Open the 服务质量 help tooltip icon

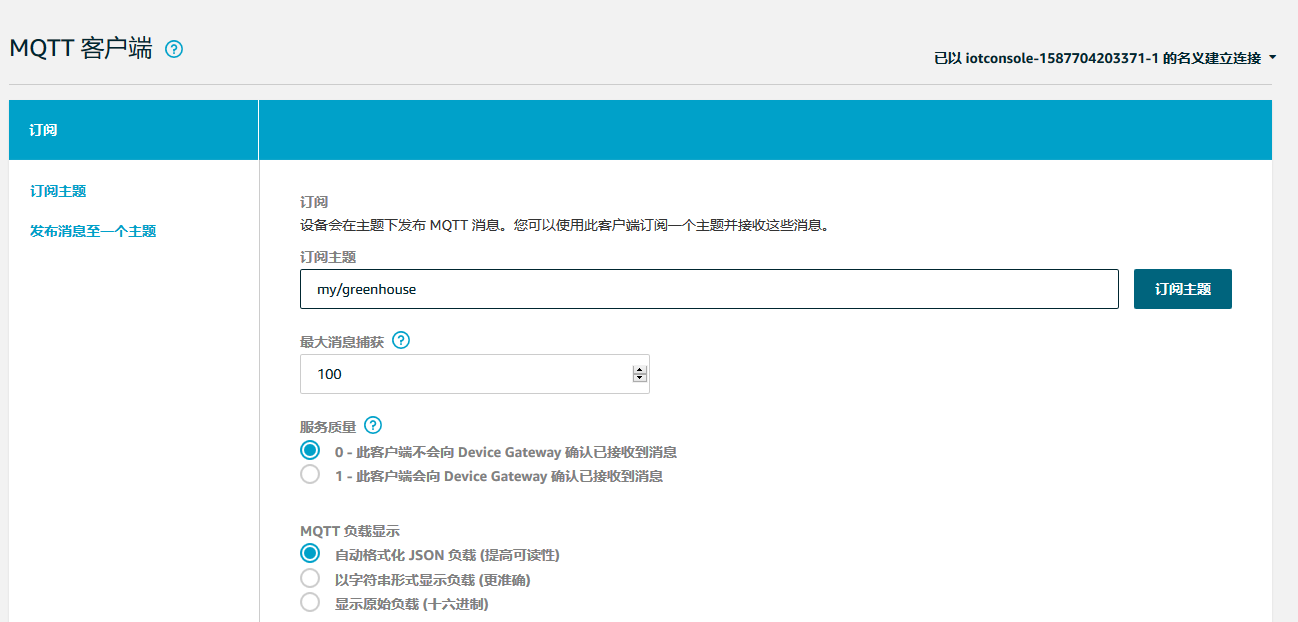372,425
